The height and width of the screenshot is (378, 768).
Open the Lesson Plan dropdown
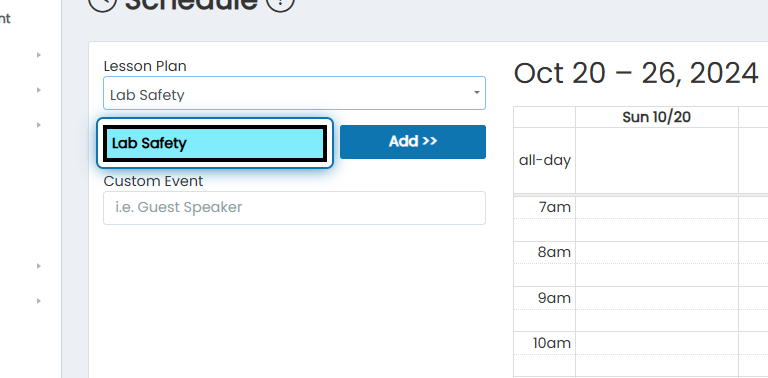click(x=294, y=93)
